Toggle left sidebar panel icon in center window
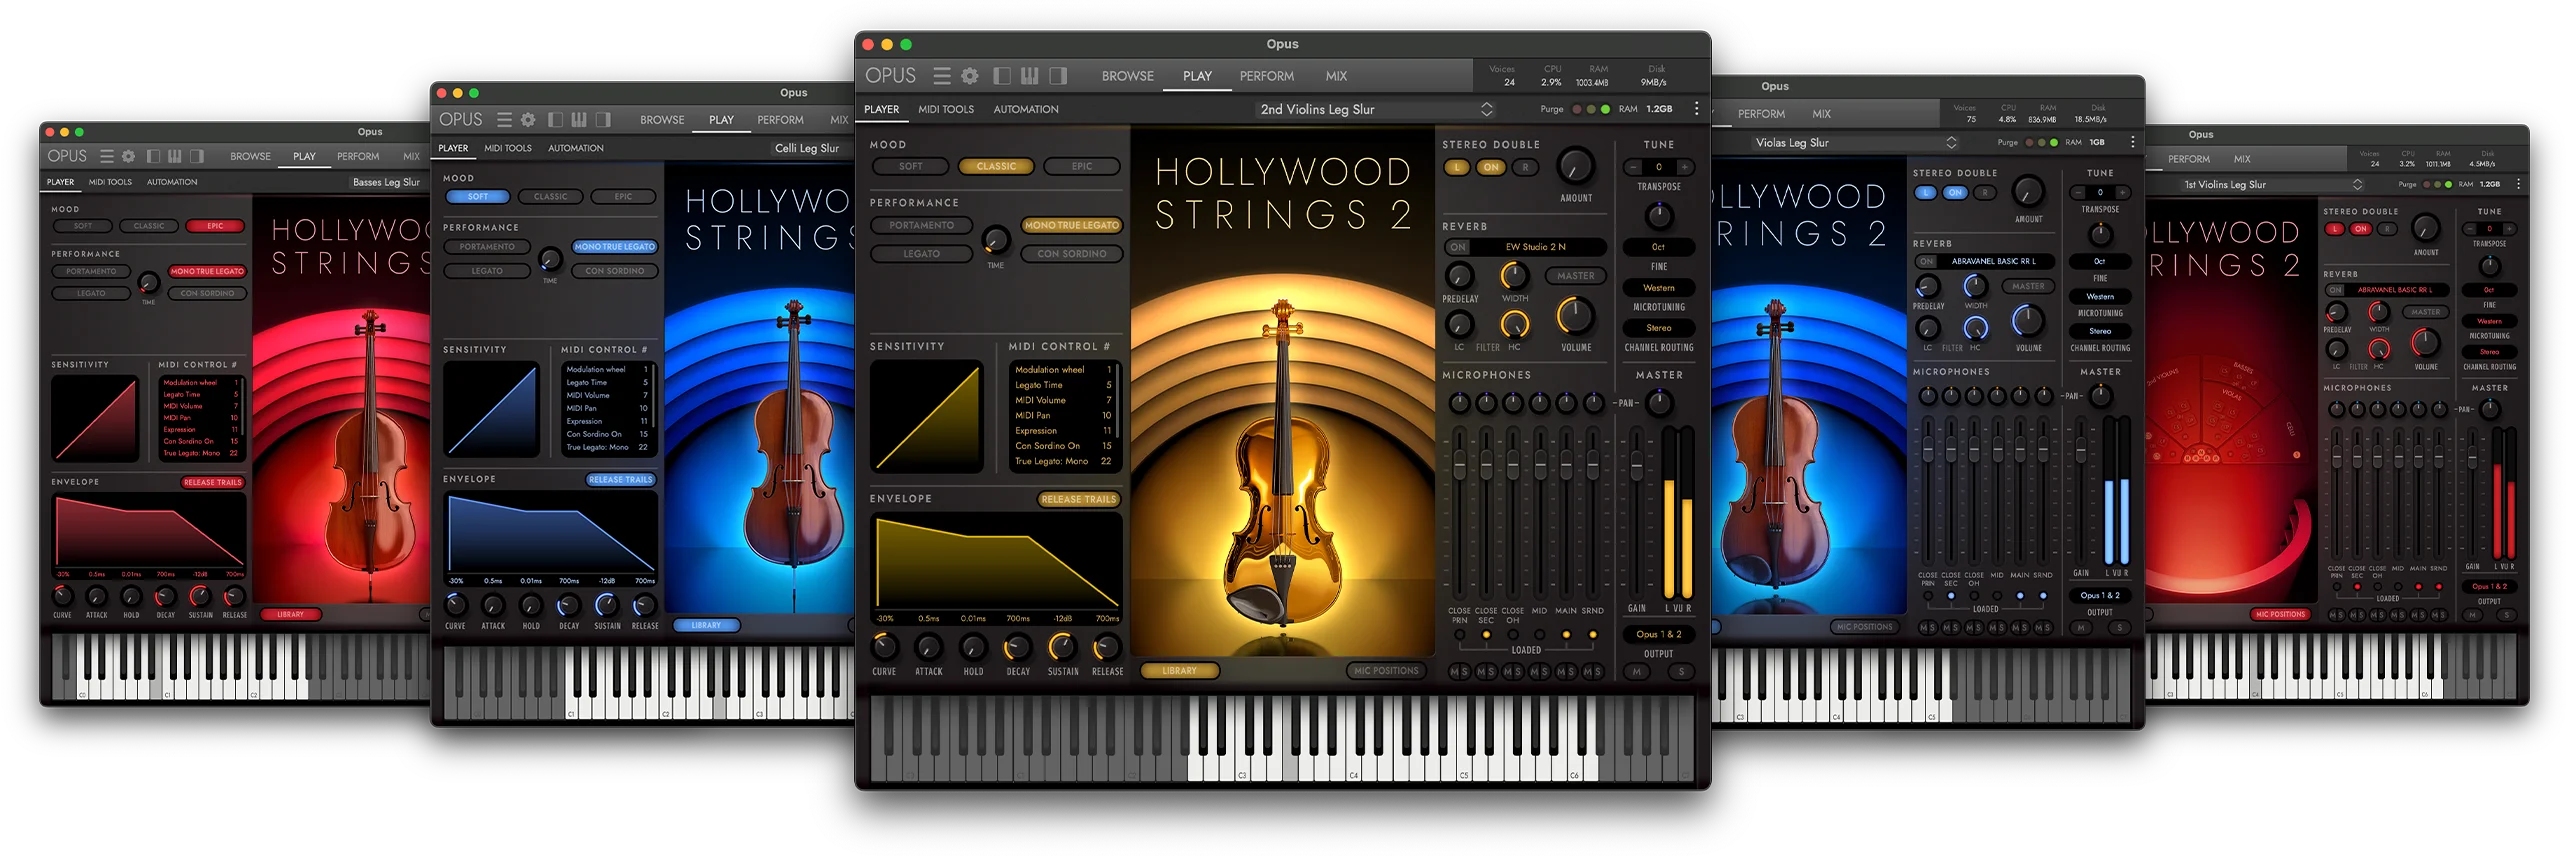 [1002, 76]
